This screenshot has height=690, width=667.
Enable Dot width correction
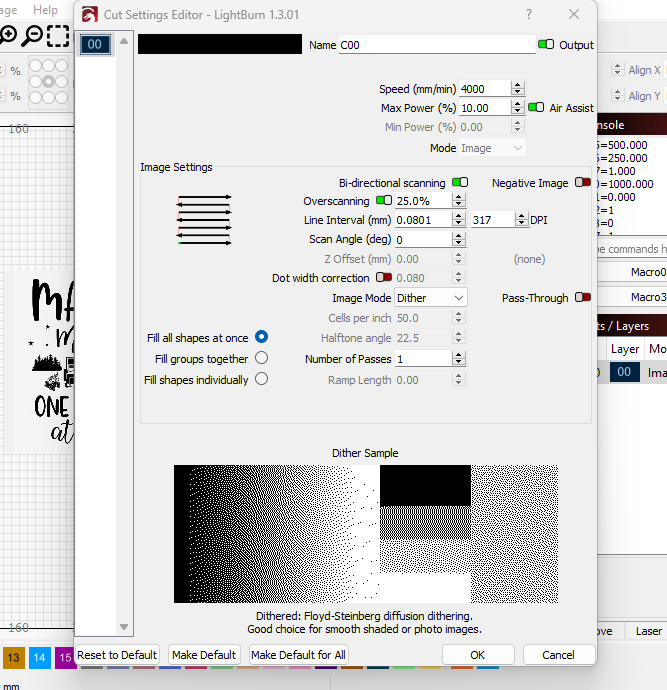tap(384, 278)
